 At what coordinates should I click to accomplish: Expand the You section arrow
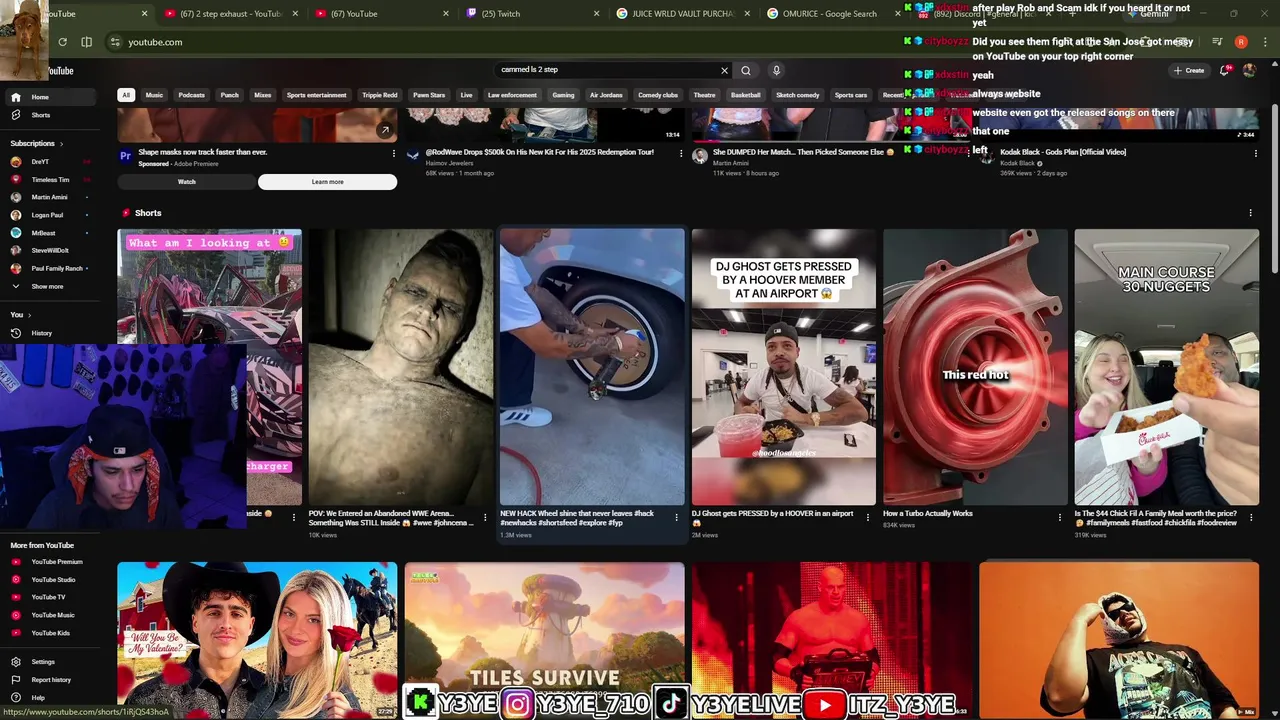point(29,315)
